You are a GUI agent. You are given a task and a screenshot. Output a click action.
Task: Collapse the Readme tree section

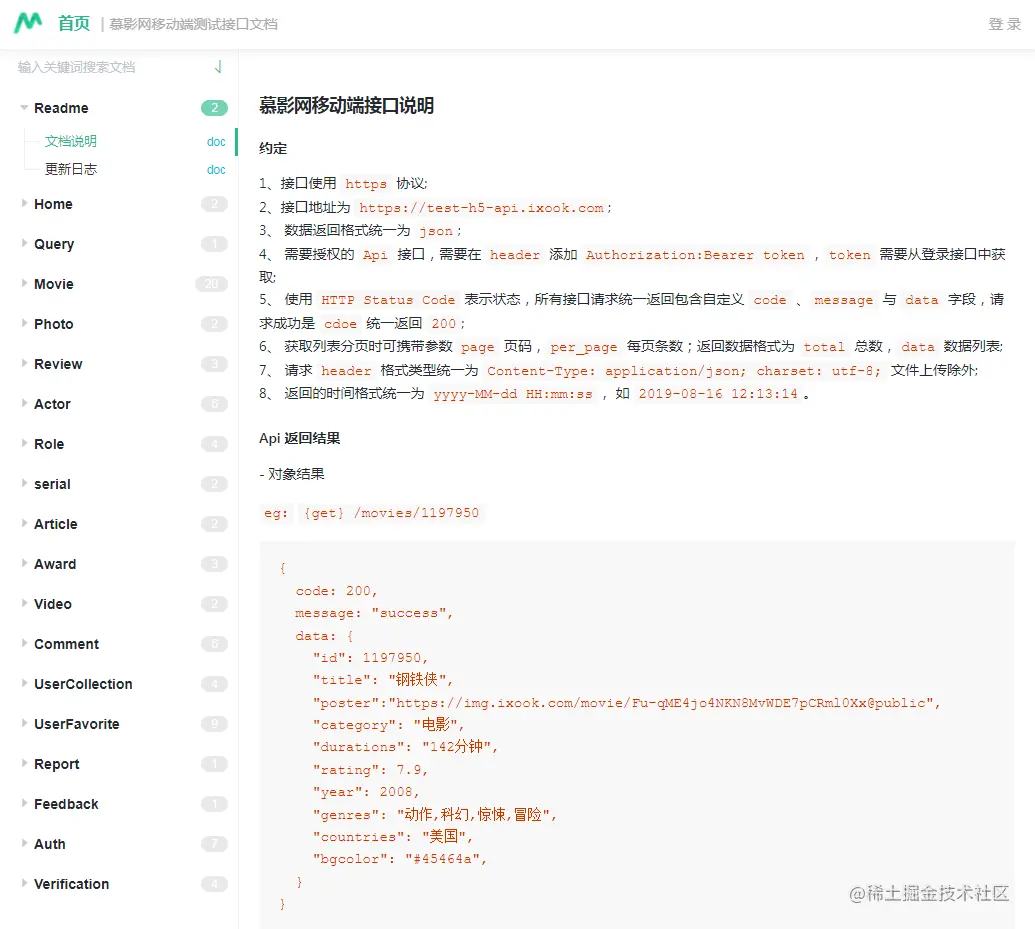coord(24,107)
